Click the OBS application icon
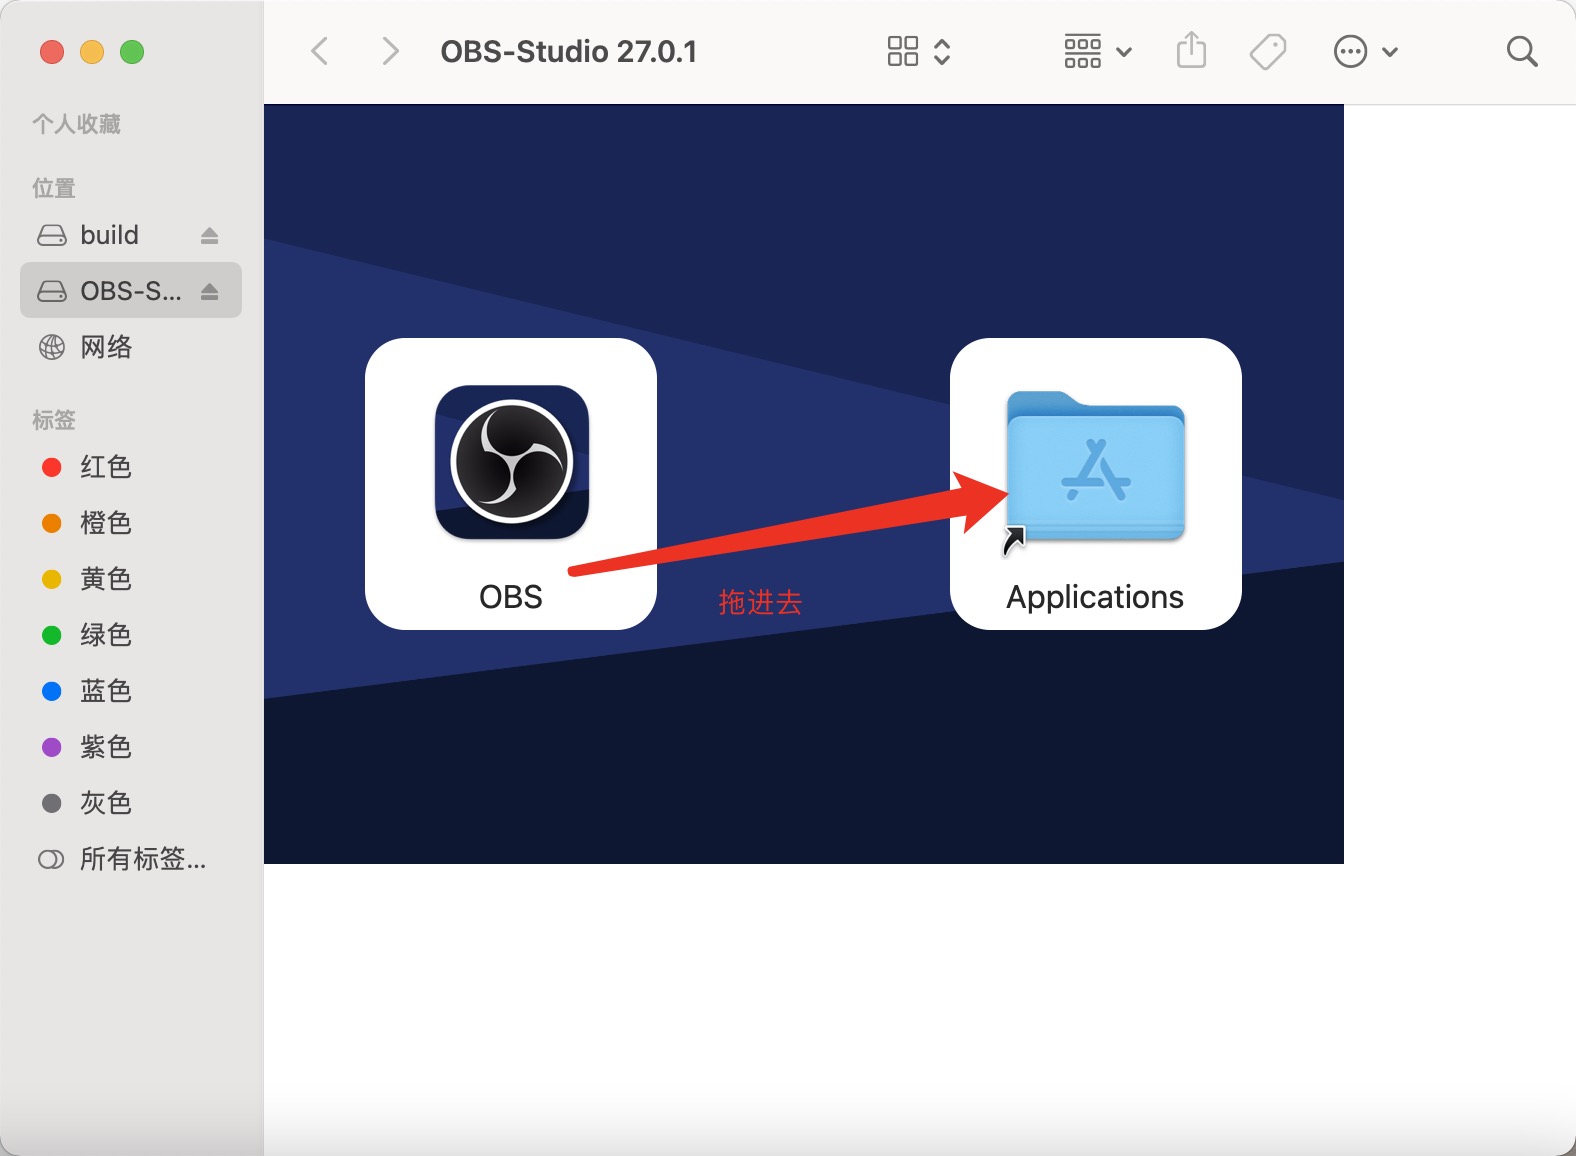Image resolution: width=1576 pixels, height=1156 pixels. pyautogui.click(x=511, y=462)
